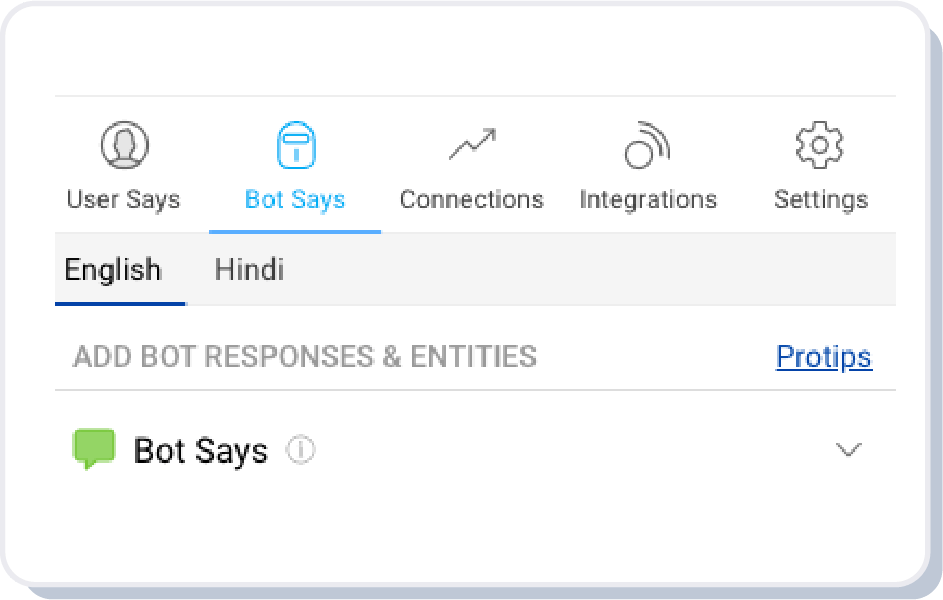Open the Integrations text label
Image resolution: width=943 pixels, height=600 pixels.
(x=648, y=199)
